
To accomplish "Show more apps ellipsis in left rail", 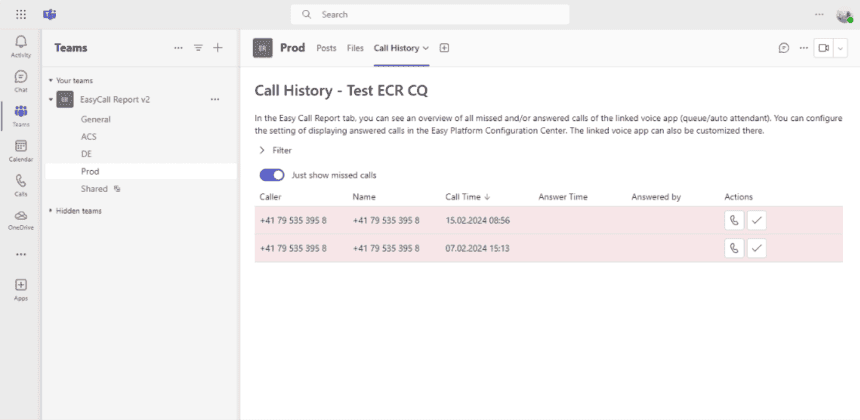I will [21, 254].
